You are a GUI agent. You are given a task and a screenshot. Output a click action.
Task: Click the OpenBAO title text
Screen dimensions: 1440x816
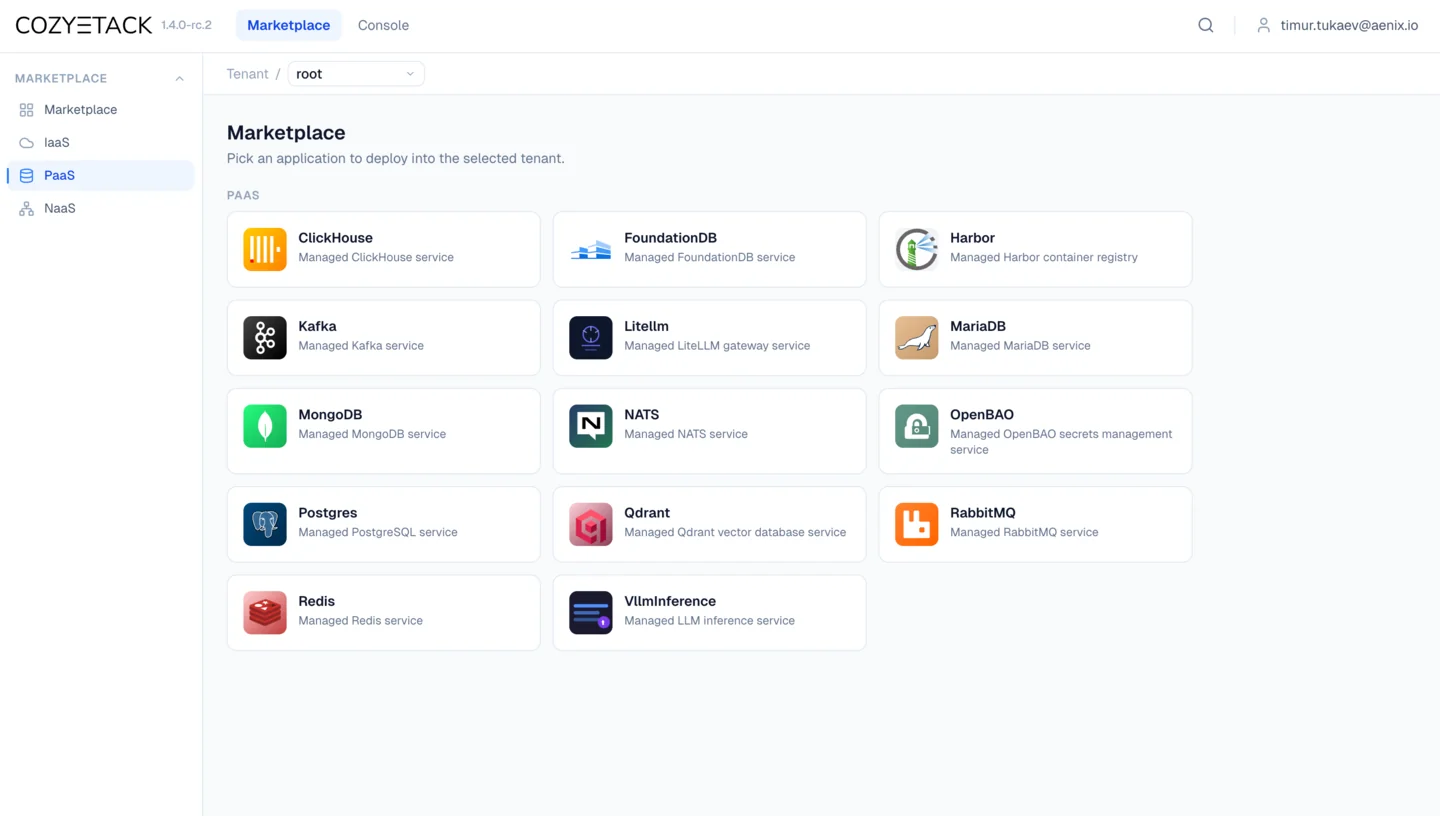(x=982, y=415)
